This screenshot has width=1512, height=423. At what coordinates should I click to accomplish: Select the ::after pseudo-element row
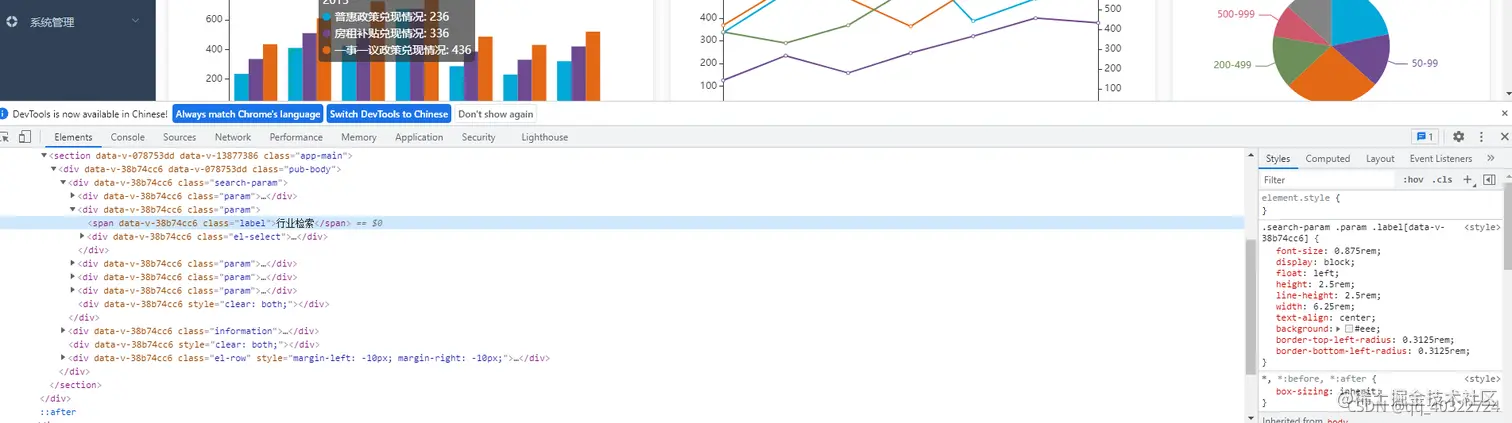click(x=58, y=412)
